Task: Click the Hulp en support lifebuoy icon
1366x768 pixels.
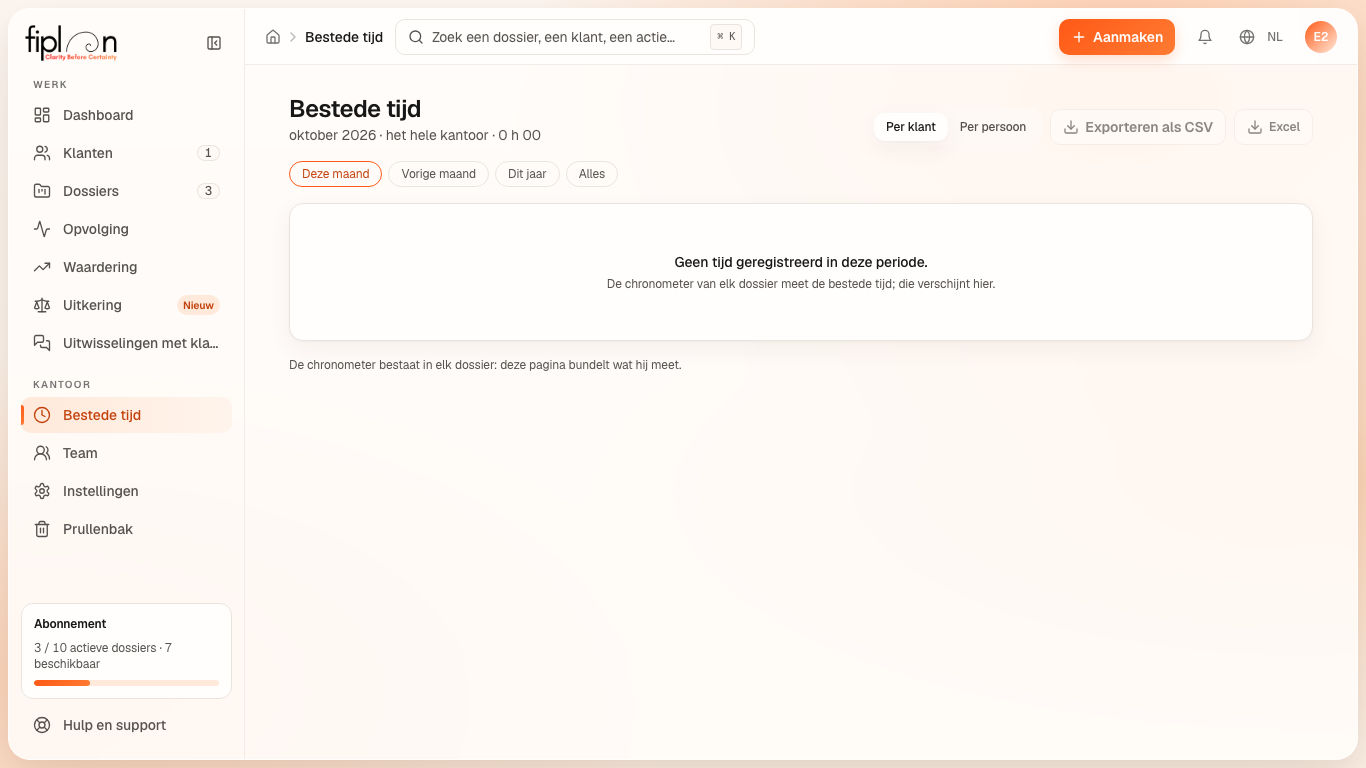Action: coord(42,725)
